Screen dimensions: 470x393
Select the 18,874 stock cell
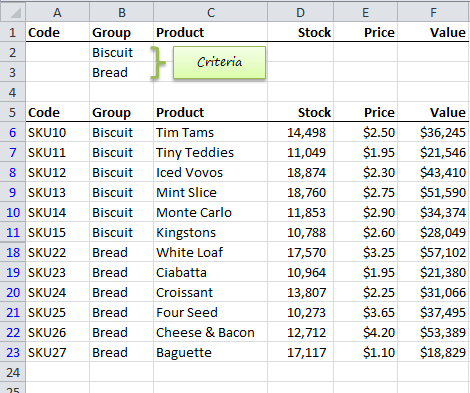click(300, 172)
